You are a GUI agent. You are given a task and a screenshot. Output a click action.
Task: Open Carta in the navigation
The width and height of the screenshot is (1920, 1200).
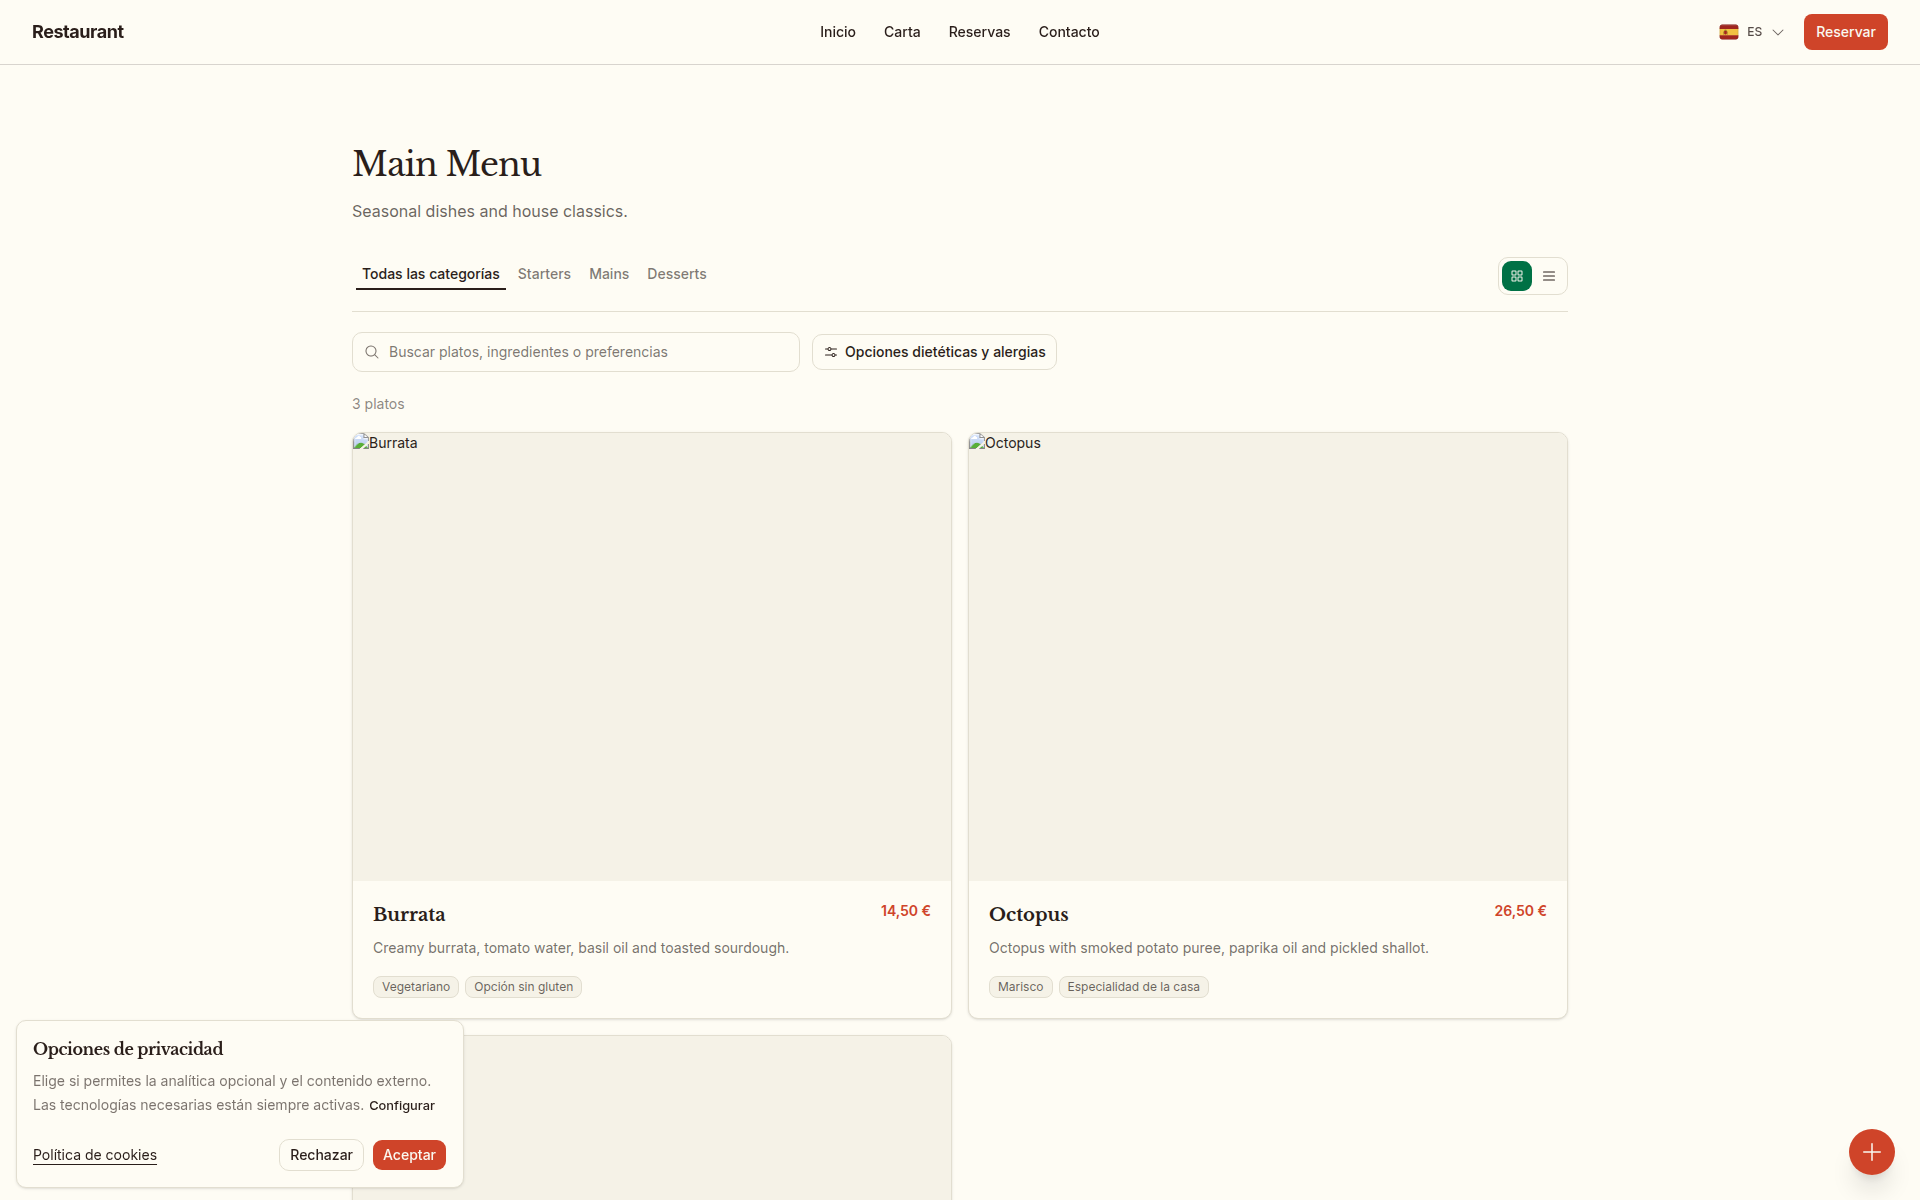[902, 32]
